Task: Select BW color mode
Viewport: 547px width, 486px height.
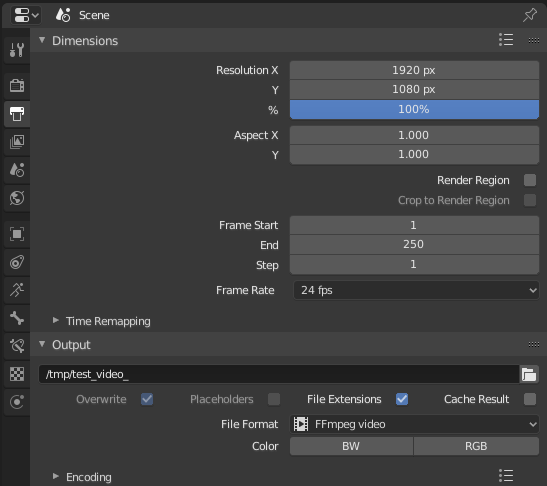Action: coord(351,446)
